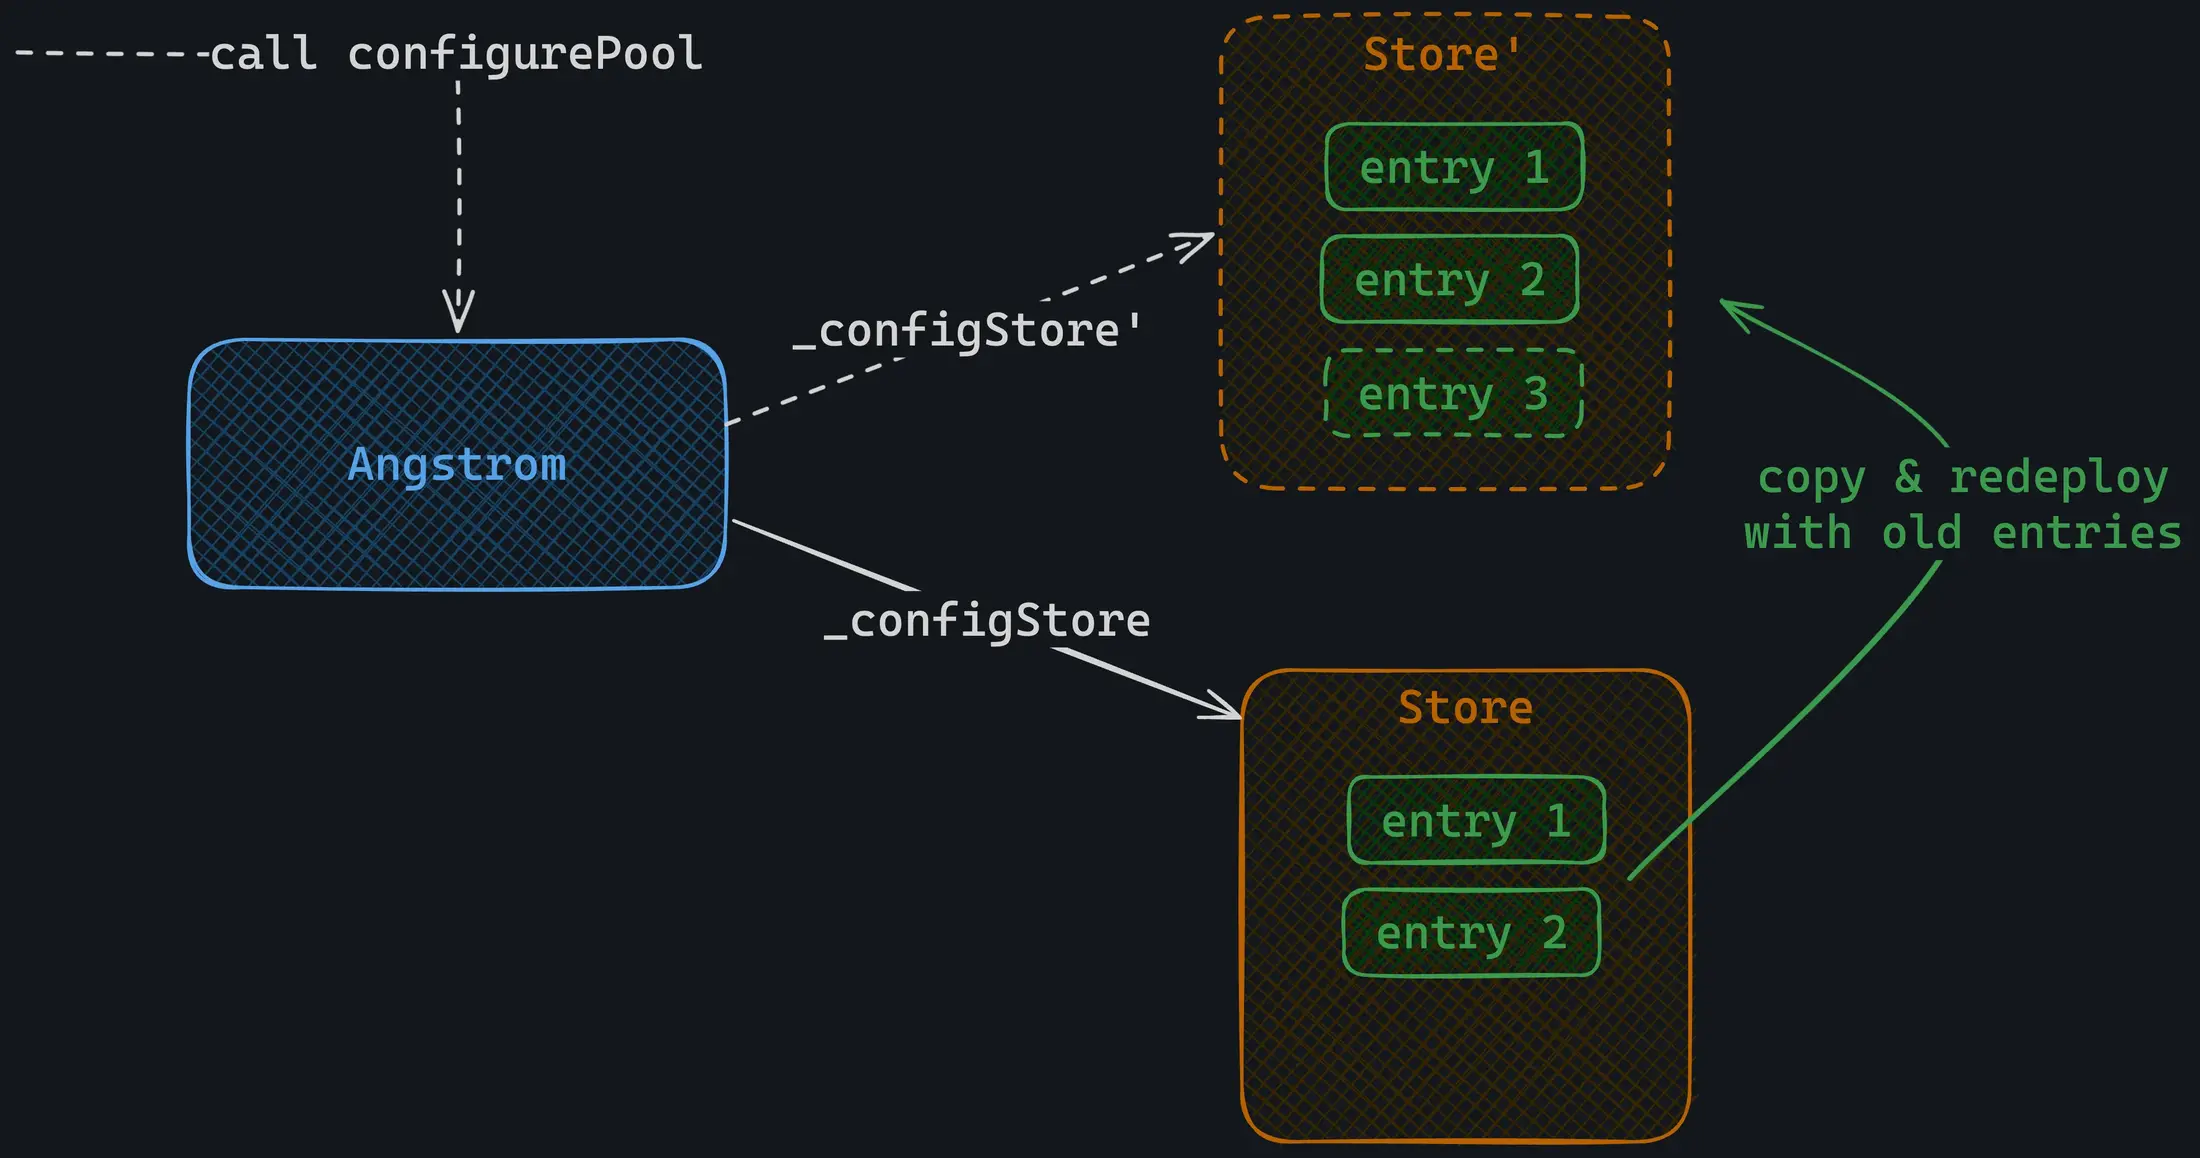Select entry 1 in dashed Store'
Image resolution: width=2200 pixels, height=1158 pixels.
pyautogui.click(x=1454, y=167)
